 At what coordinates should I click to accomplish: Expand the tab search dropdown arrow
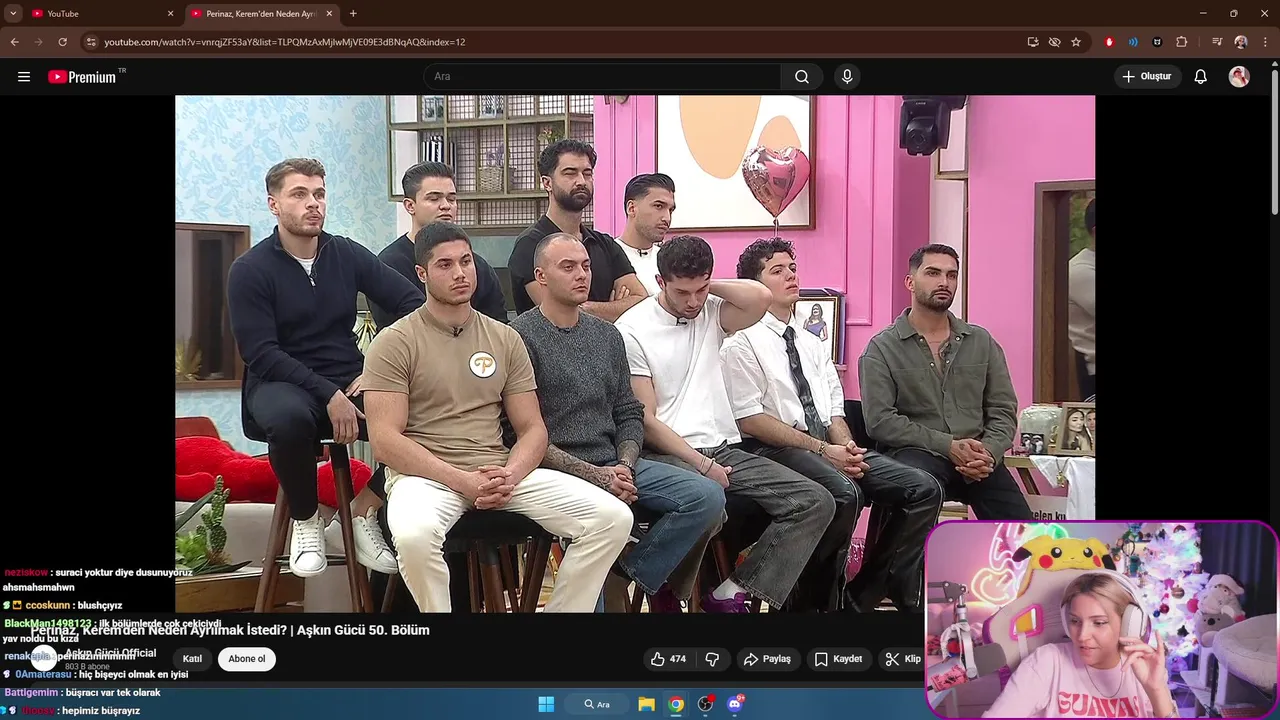(13, 14)
